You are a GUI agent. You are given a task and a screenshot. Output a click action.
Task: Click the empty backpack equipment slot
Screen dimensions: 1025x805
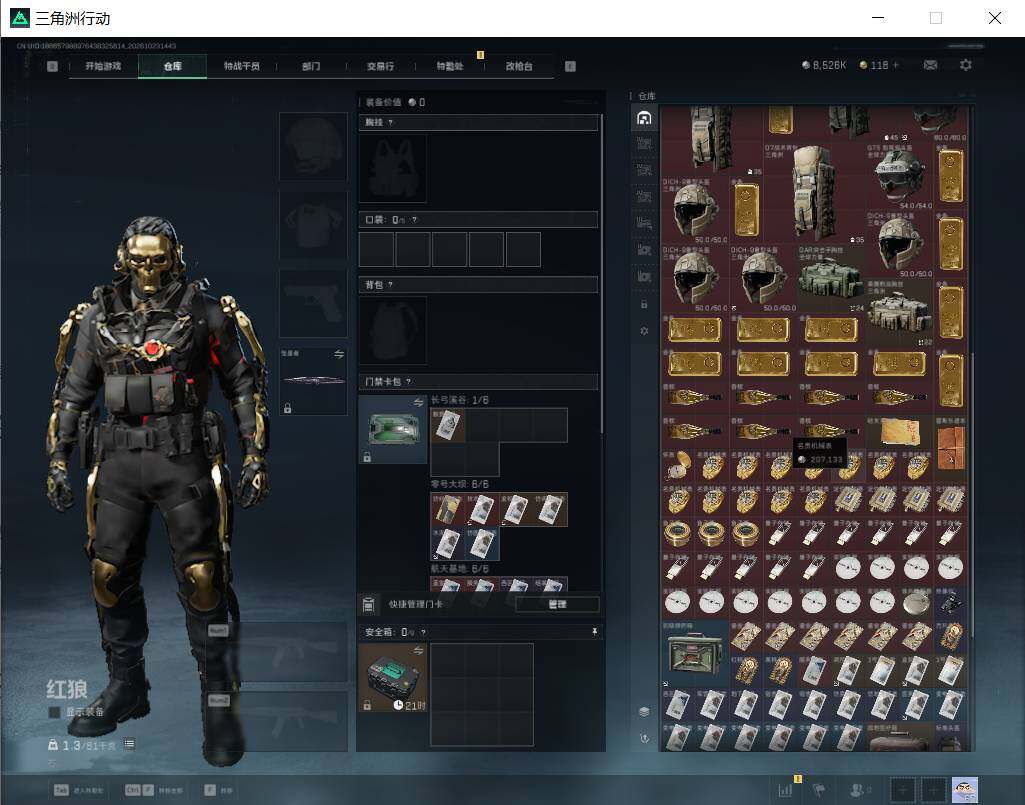click(393, 330)
